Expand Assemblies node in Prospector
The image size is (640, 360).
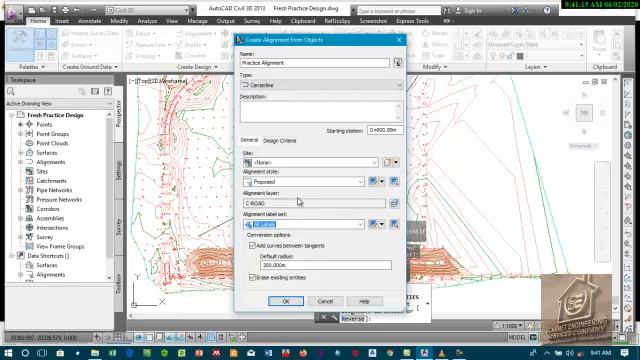click(20, 218)
